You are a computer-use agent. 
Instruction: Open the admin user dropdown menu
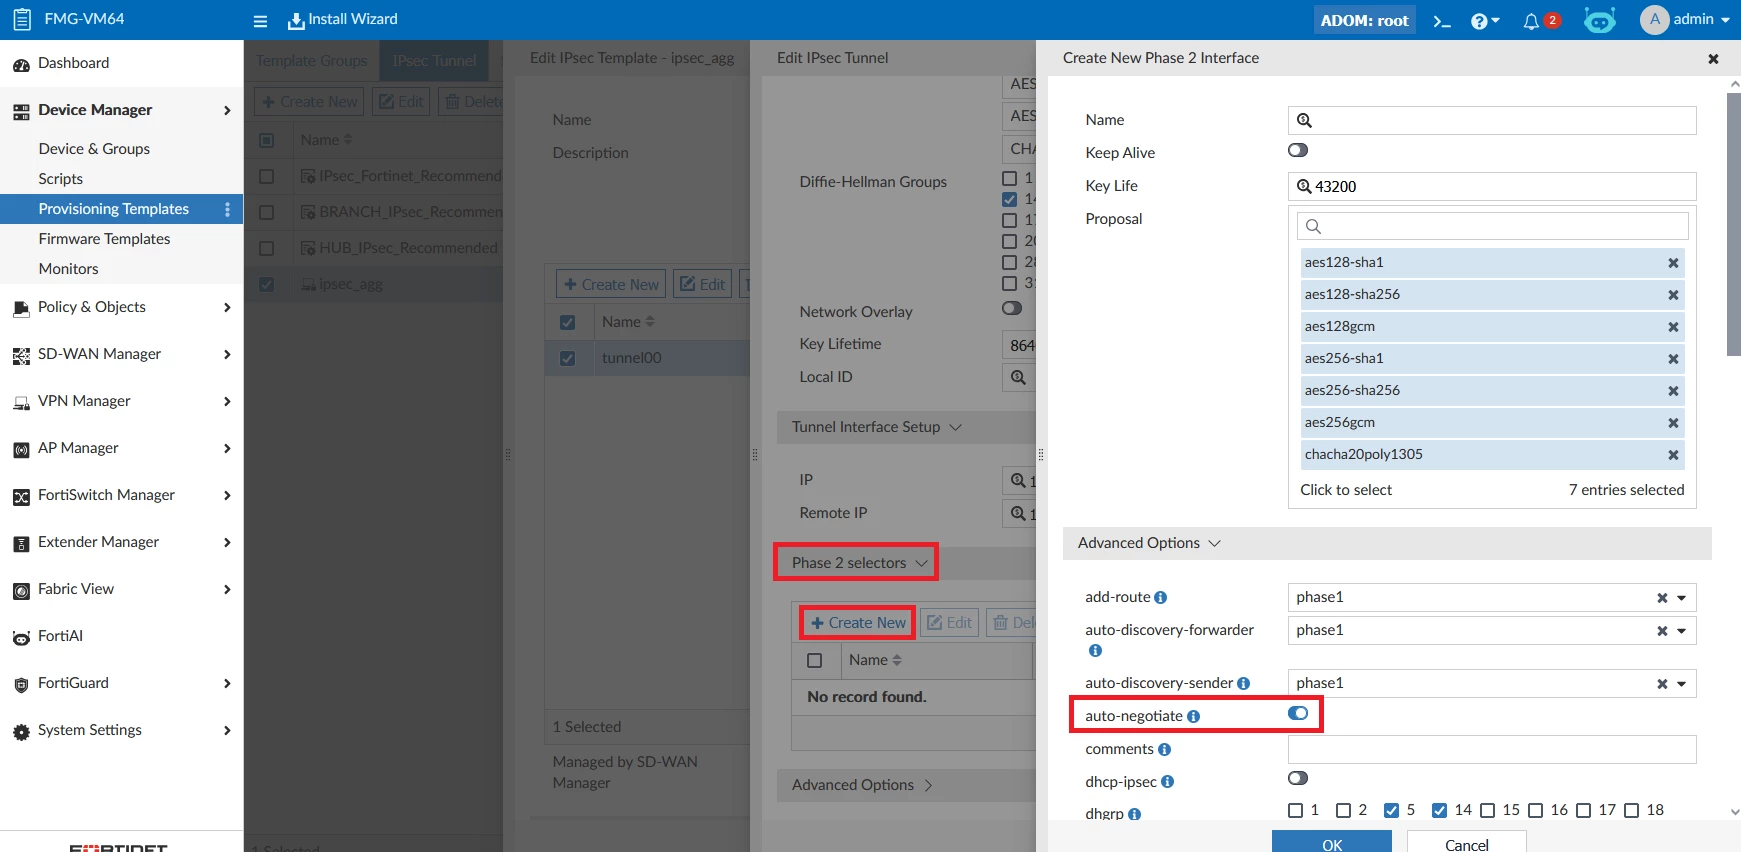pyautogui.click(x=1686, y=20)
